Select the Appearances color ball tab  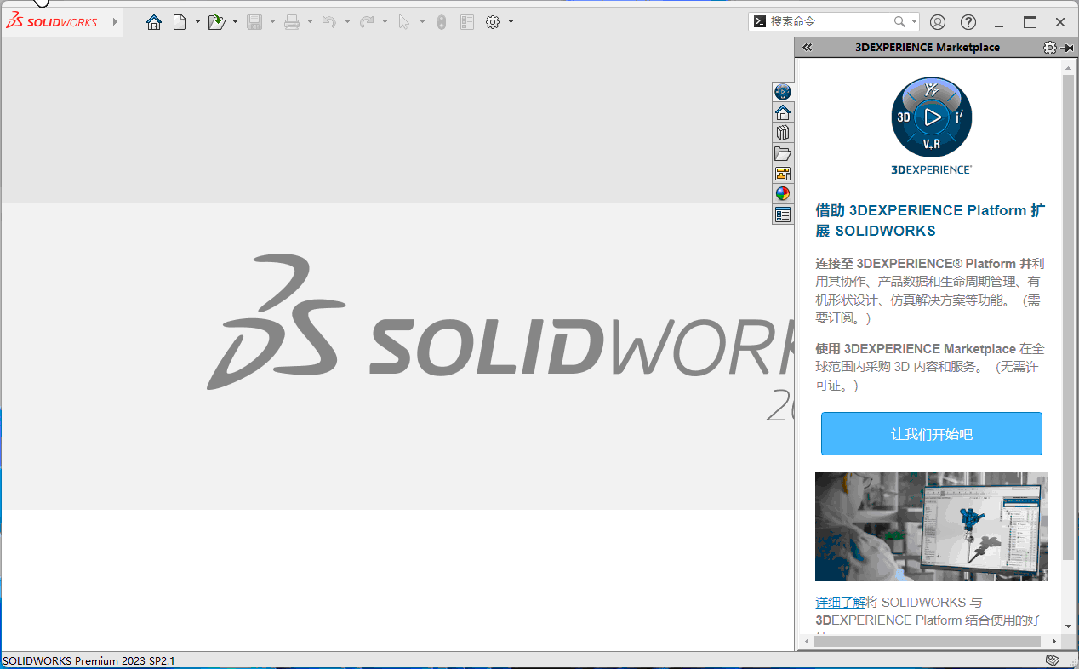(x=782, y=194)
